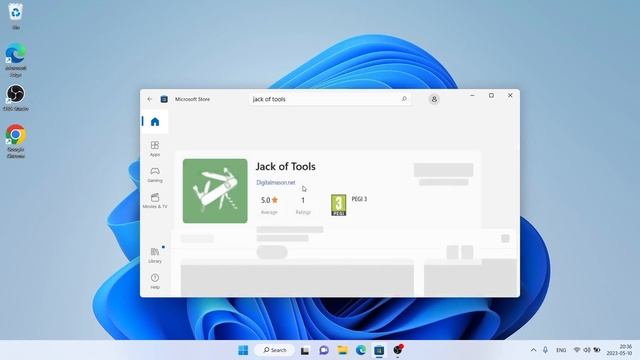Click the Jack of Tools app icon
Image resolution: width=640 pixels, height=360 pixels.
tap(215, 191)
